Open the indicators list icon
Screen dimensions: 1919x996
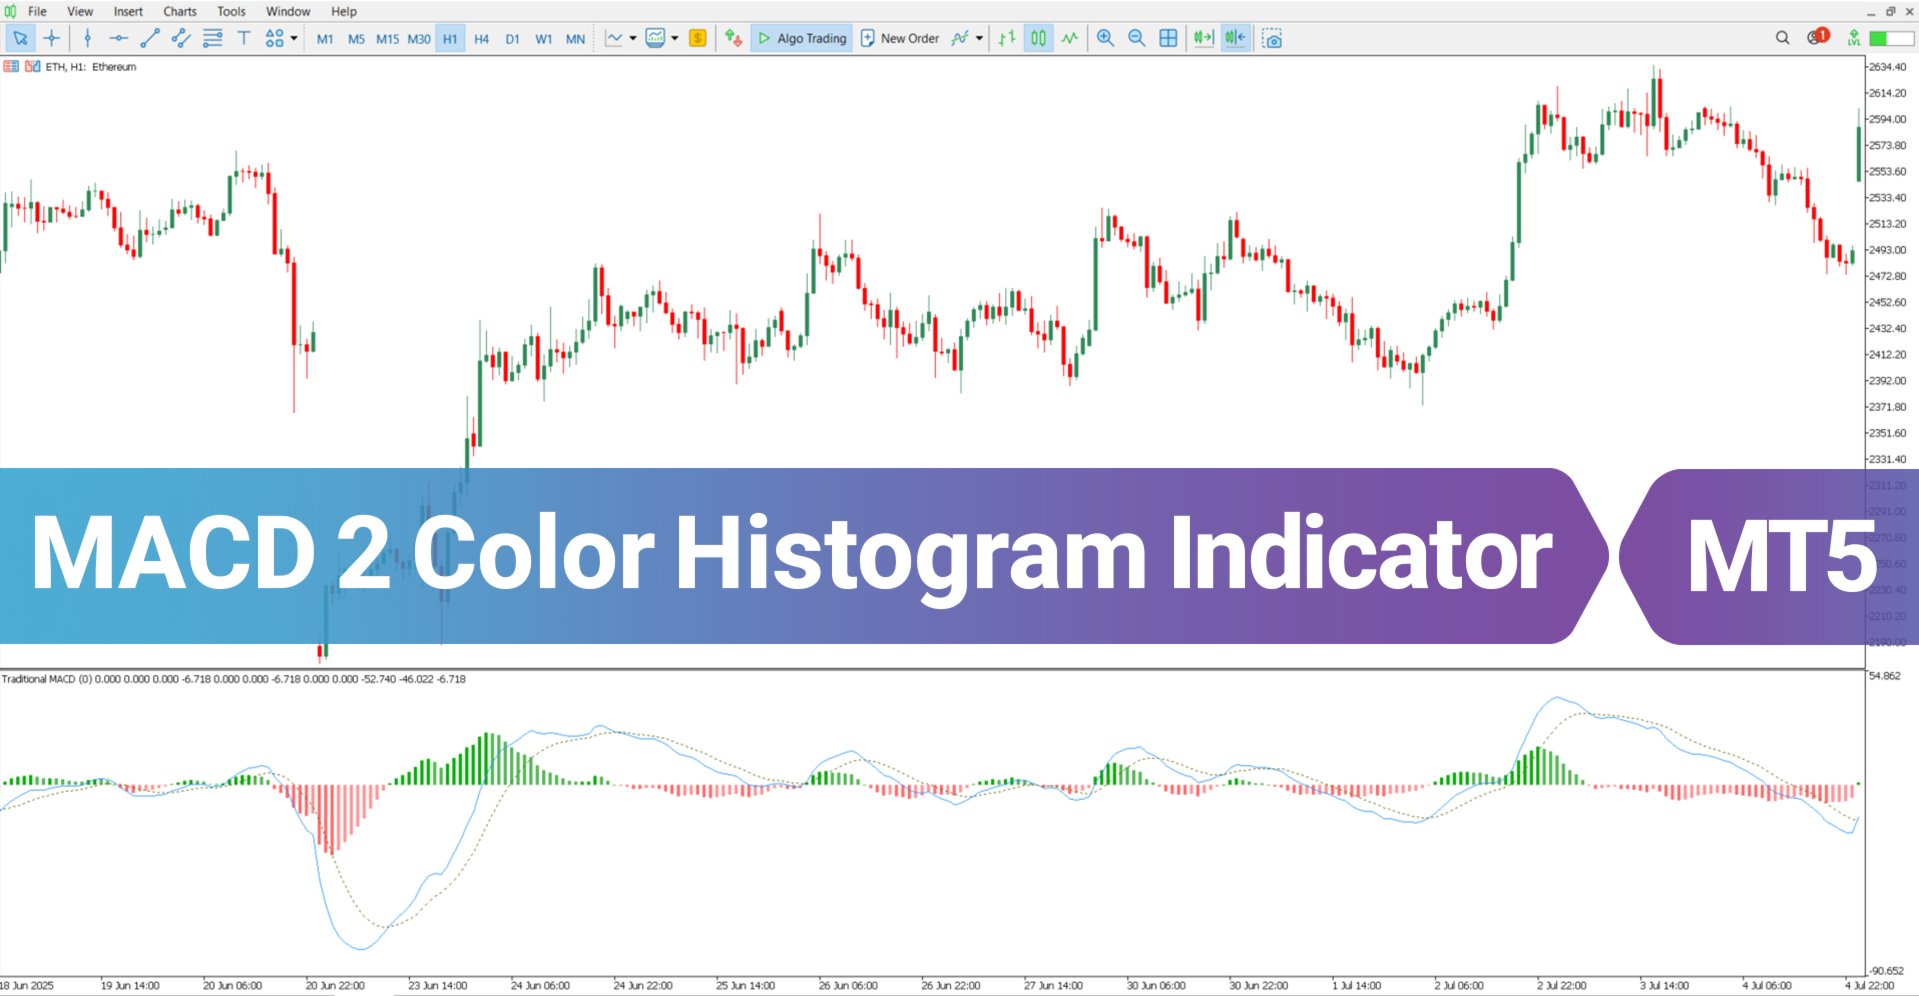[655, 38]
